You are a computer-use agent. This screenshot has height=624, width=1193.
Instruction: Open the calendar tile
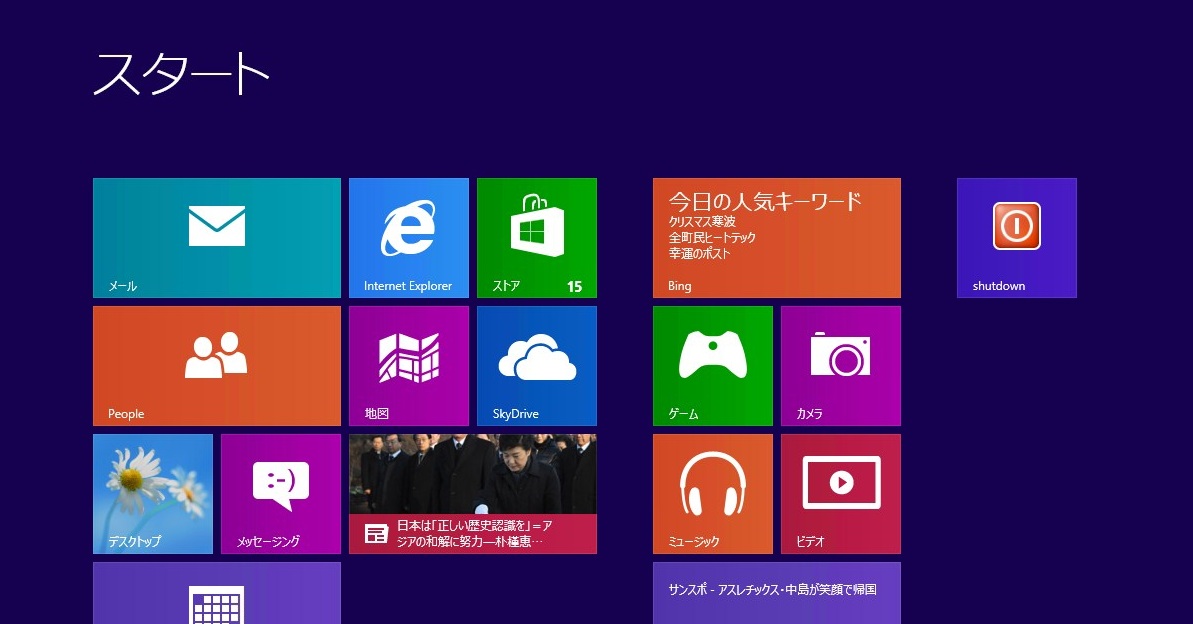[x=217, y=593]
